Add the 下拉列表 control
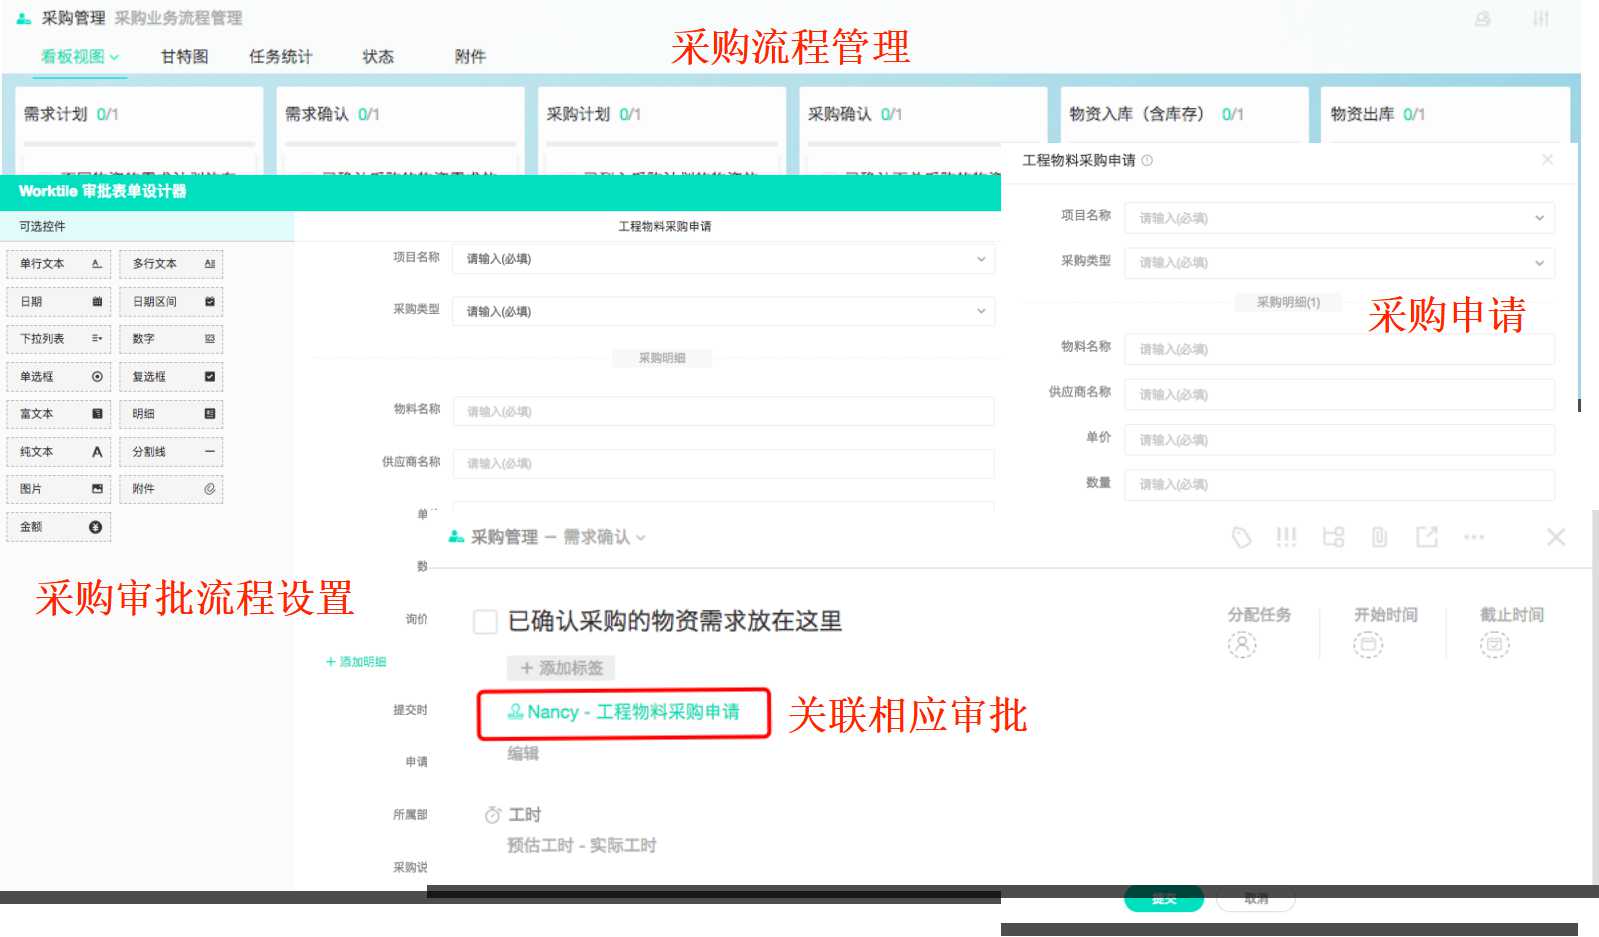Viewport: 1599px width, 937px height. tap(59, 339)
